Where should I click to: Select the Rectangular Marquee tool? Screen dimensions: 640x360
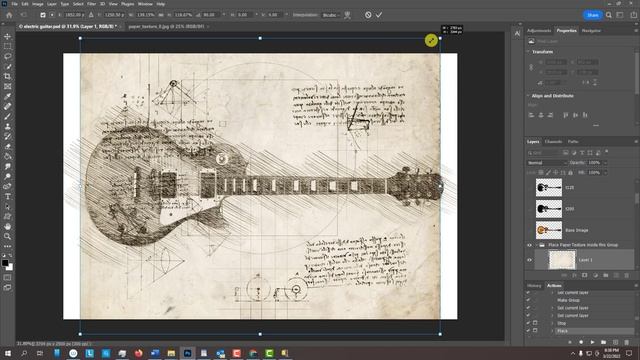point(7,46)
